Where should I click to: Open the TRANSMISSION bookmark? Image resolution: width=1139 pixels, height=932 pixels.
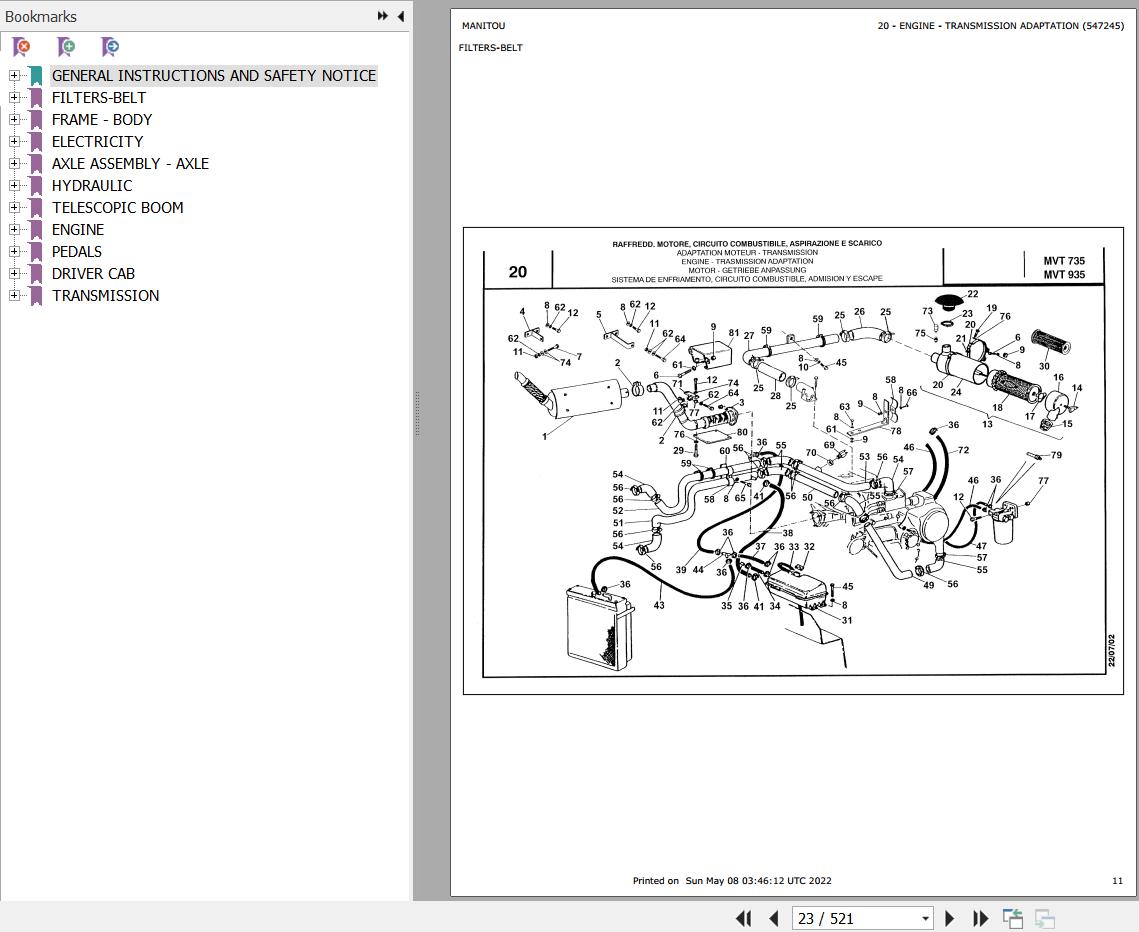click(105, 296)
